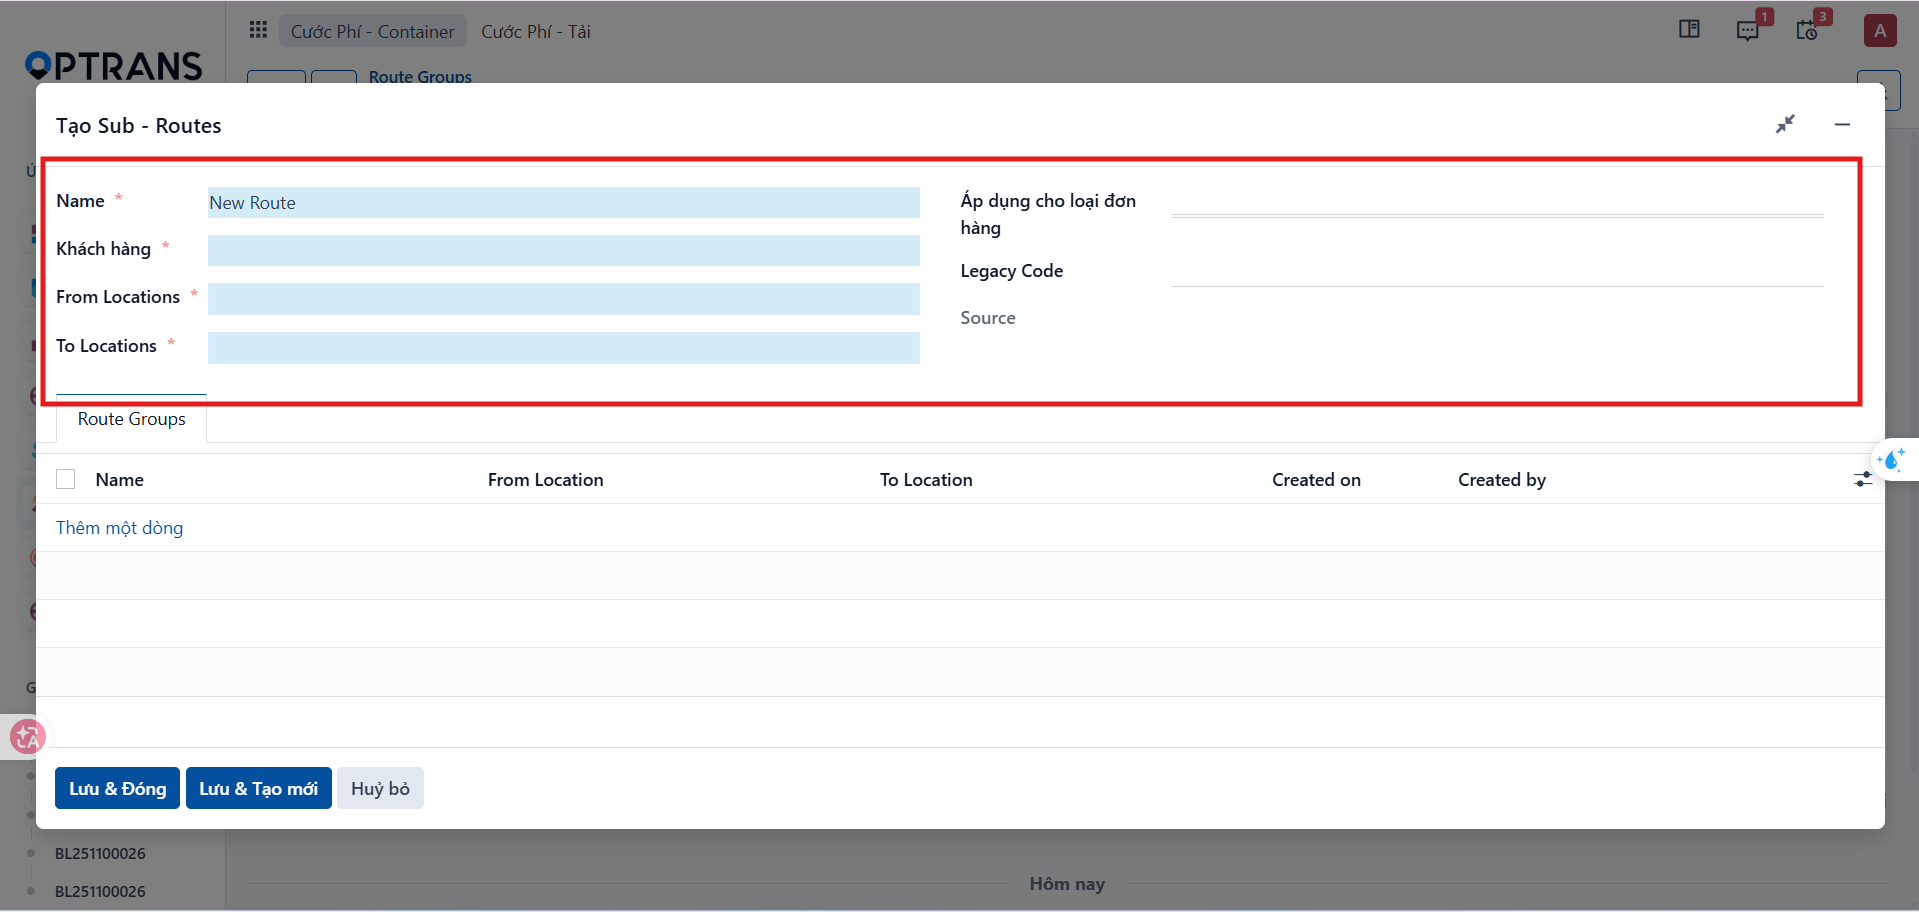Sort by To Location column header
This screenshot has width=1919, height=912.
(x=925, y=479)
